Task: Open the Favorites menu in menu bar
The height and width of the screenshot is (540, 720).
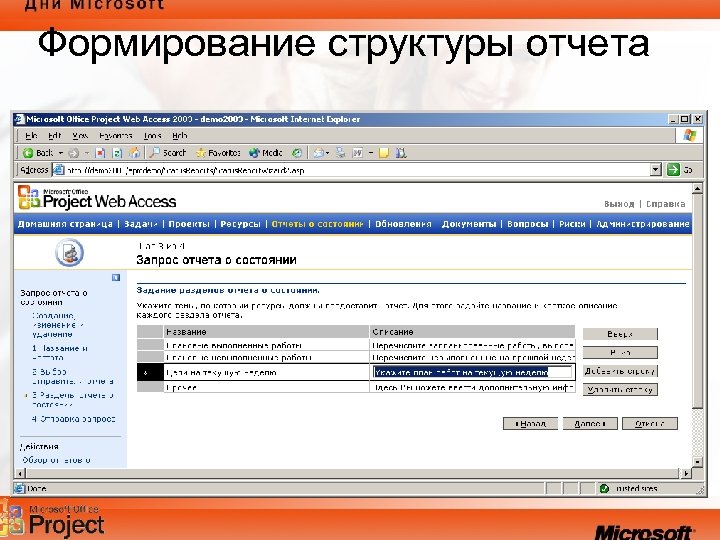Action: click(116, 136)
